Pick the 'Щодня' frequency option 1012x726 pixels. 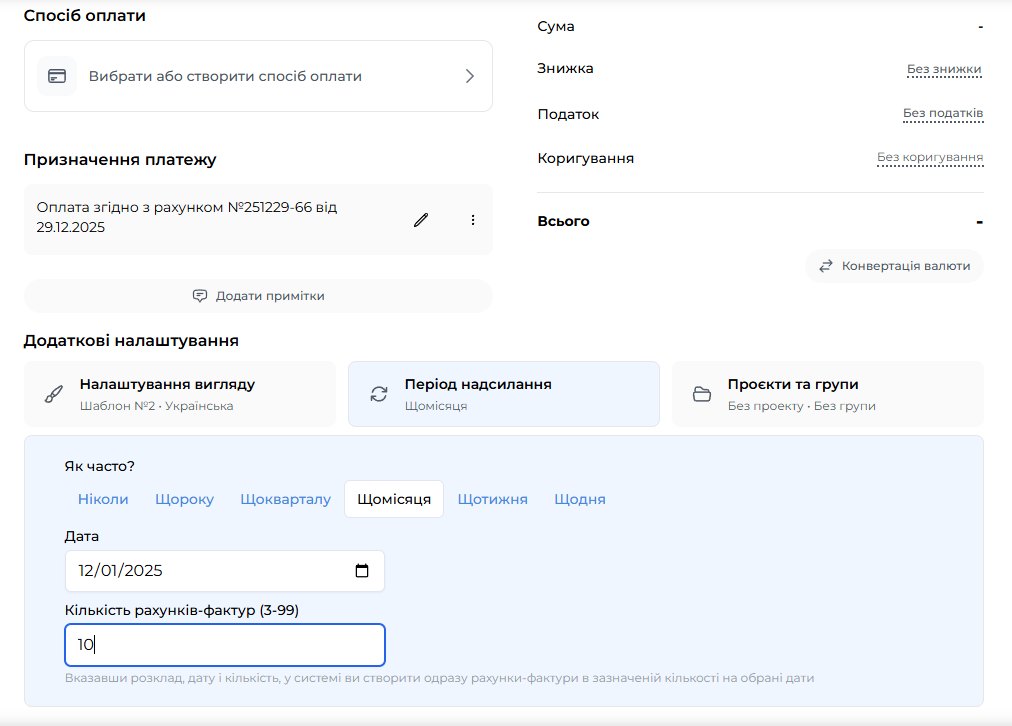[580, 499]
